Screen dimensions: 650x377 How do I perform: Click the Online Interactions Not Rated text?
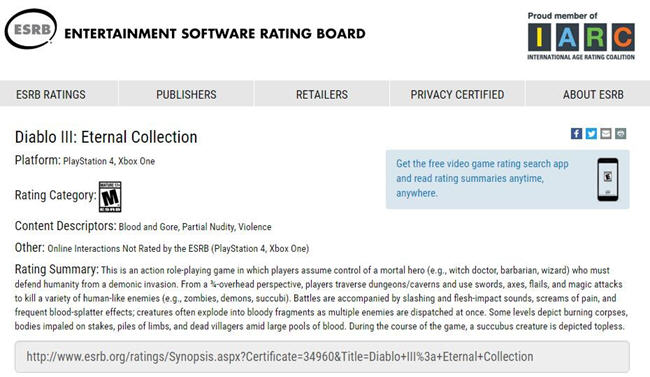(178, 248)
